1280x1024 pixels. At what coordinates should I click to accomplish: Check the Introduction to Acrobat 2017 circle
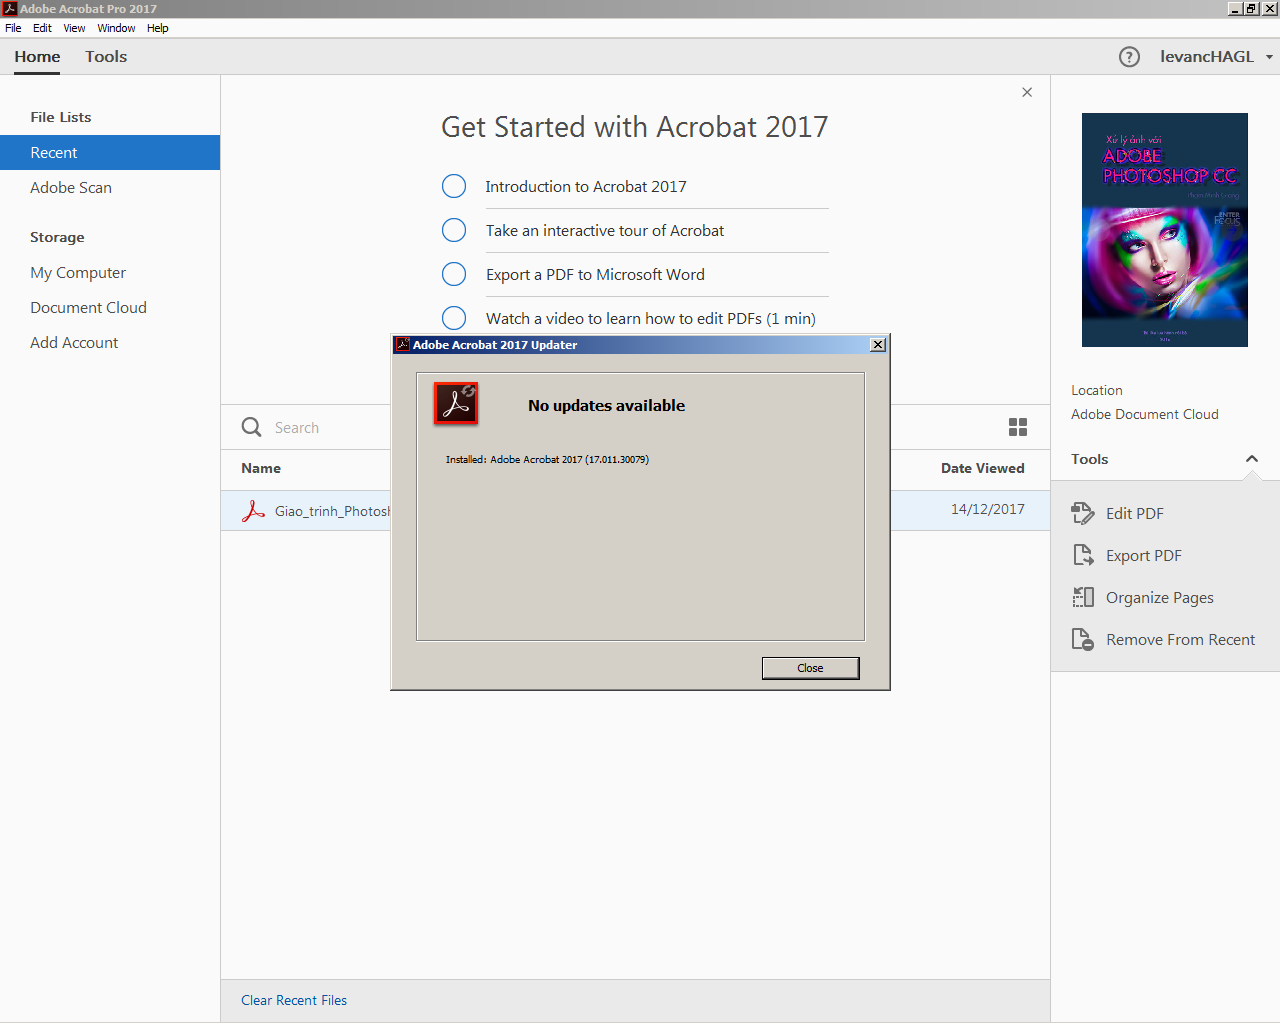[454, 186]
